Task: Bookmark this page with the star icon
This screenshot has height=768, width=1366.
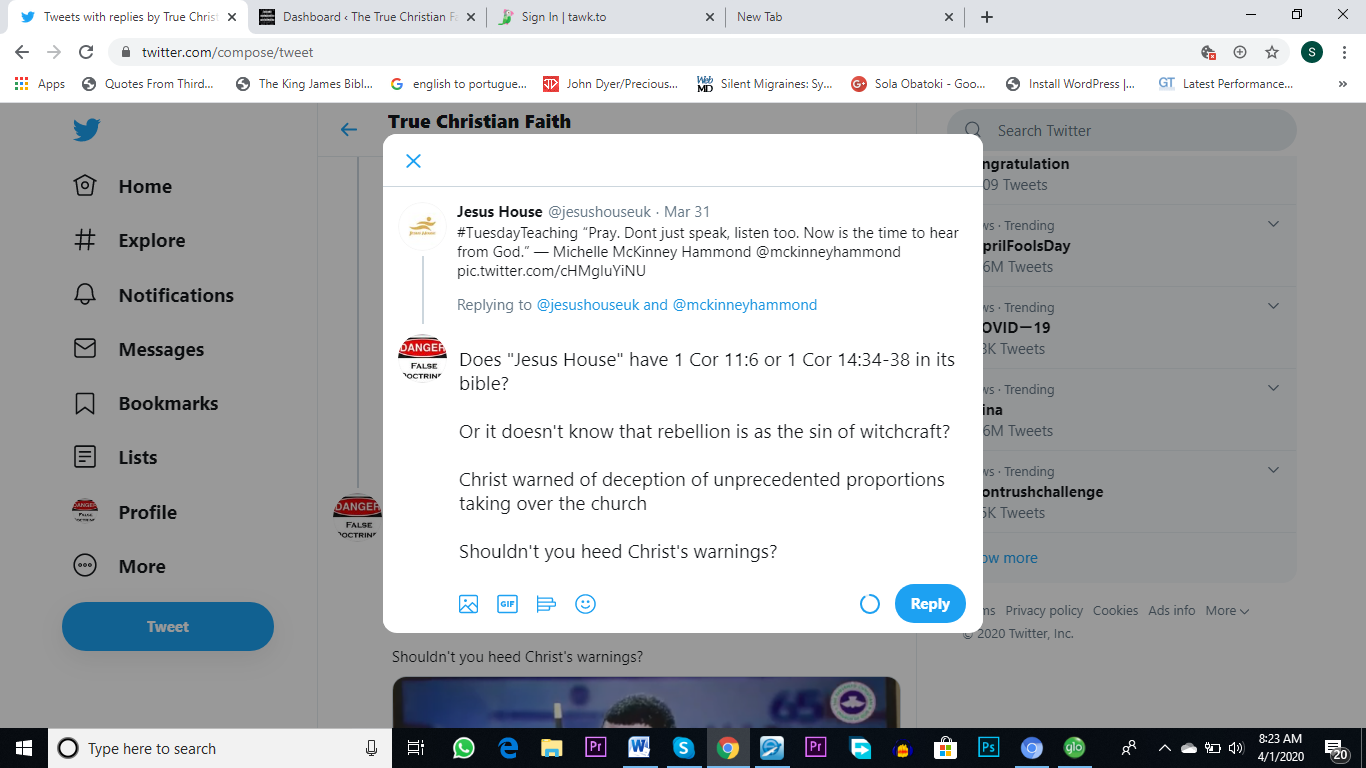Action: [1271, 52]
